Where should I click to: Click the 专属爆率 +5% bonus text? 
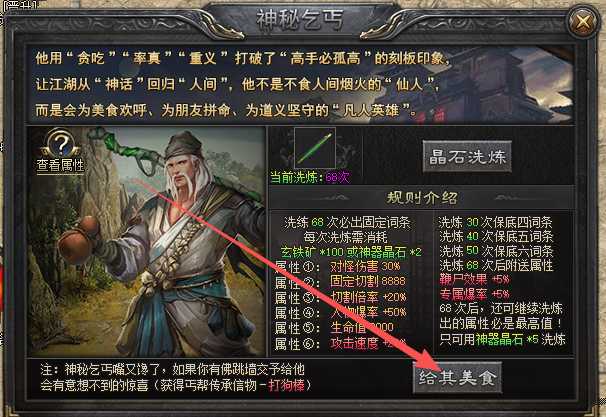[x=474, y=294]
